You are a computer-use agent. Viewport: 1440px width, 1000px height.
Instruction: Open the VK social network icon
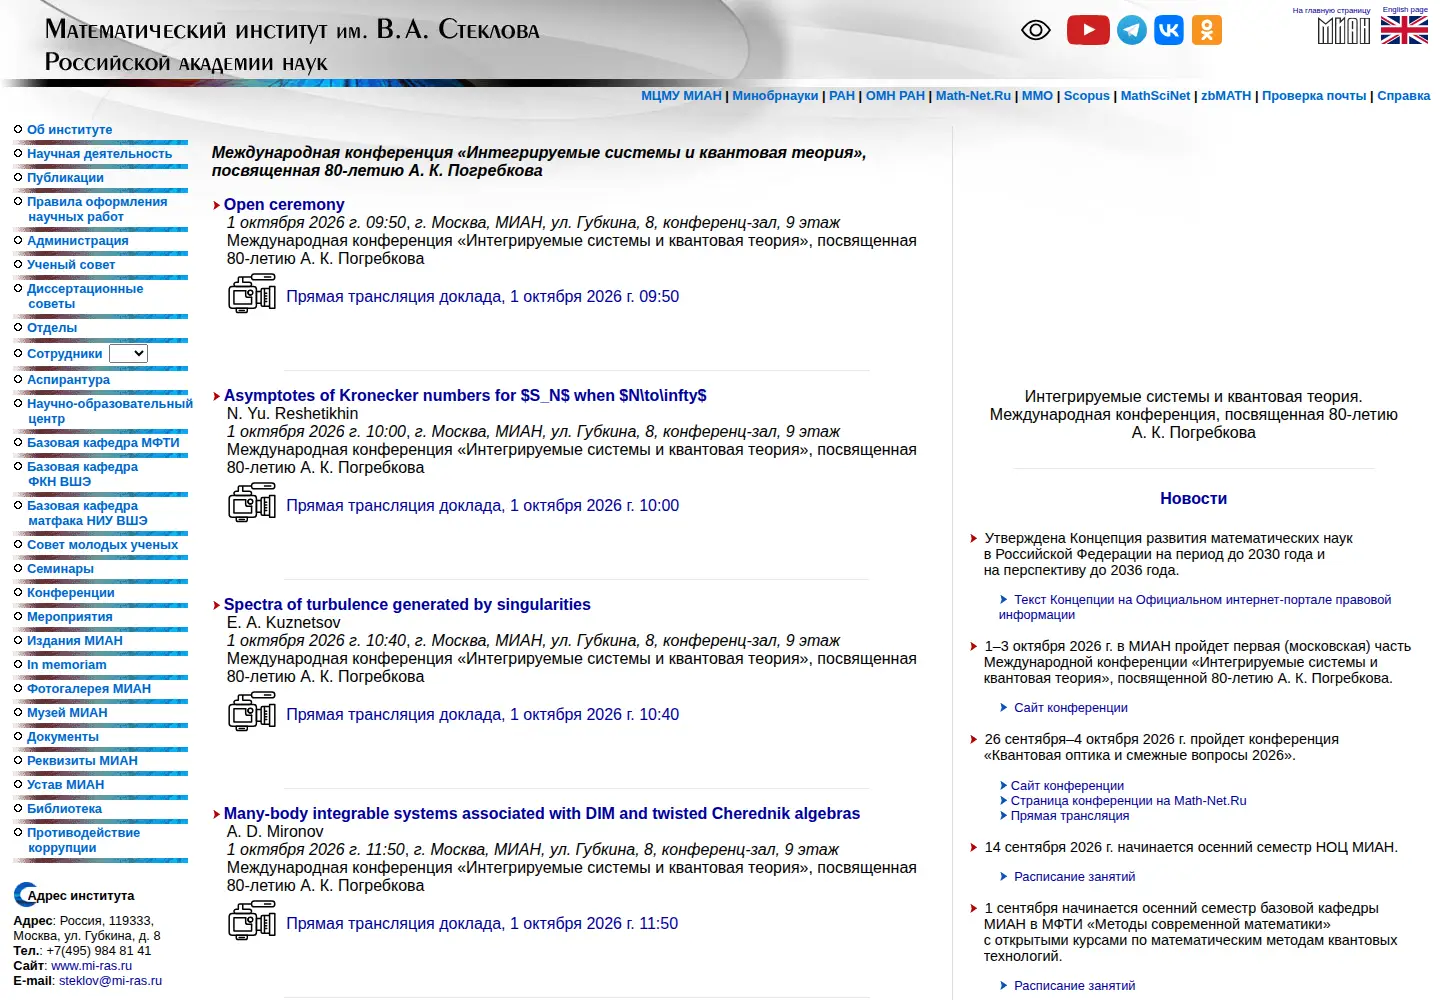click(1169, 30)
